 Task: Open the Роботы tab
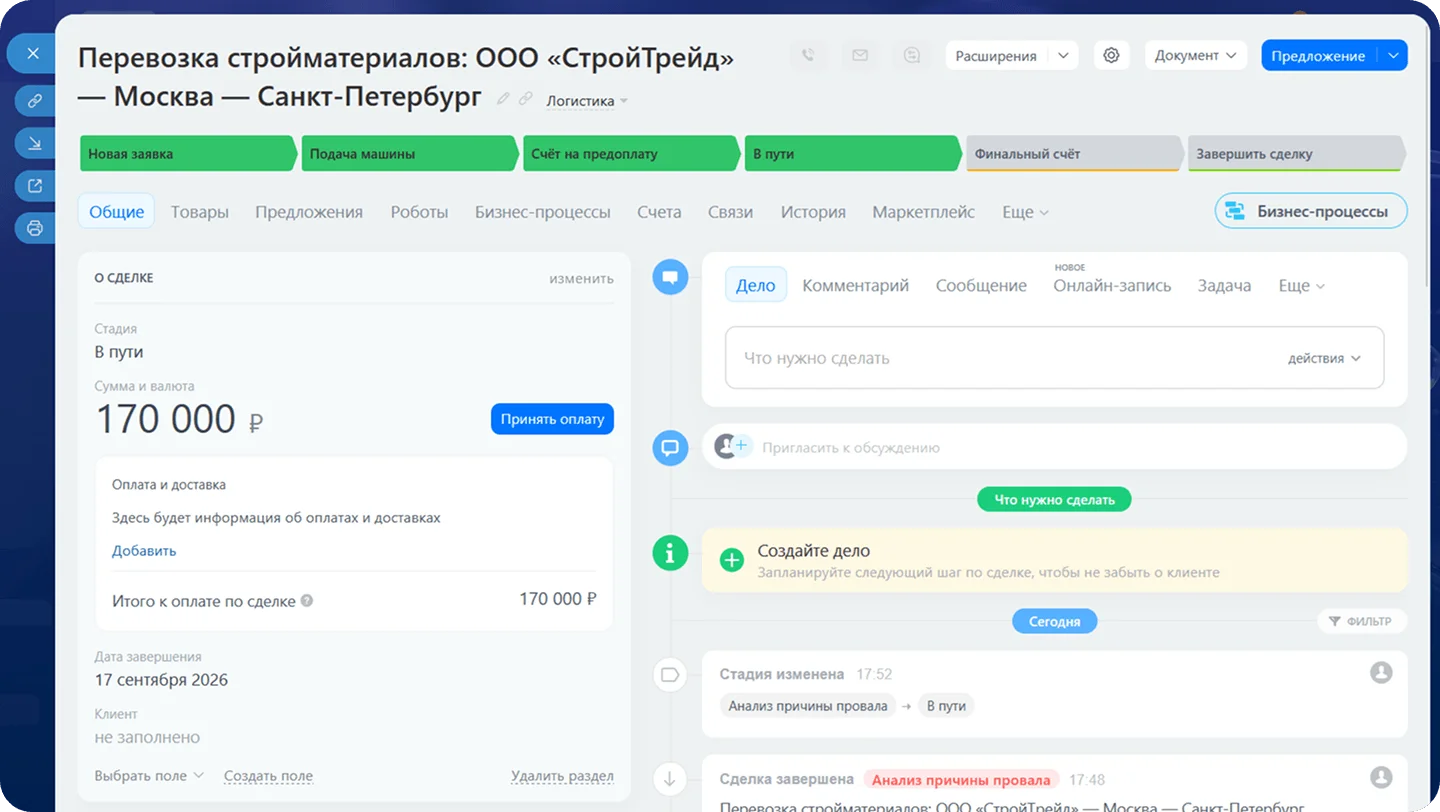419,212
